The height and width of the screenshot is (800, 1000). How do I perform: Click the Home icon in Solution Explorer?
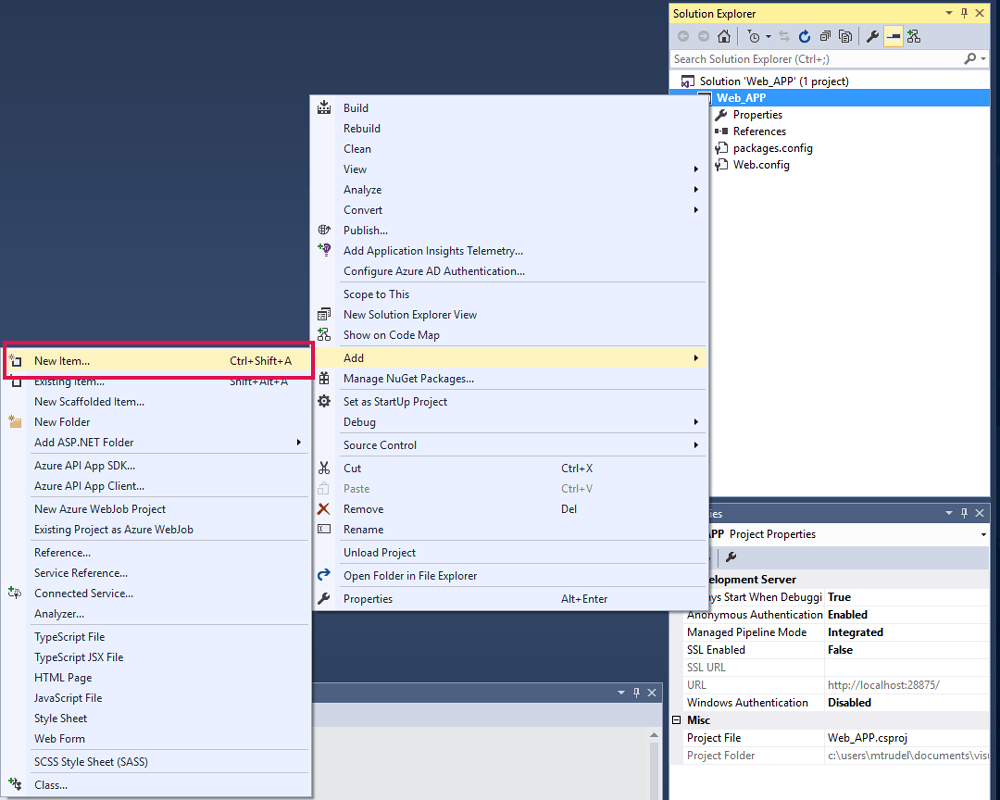point(724,37)
